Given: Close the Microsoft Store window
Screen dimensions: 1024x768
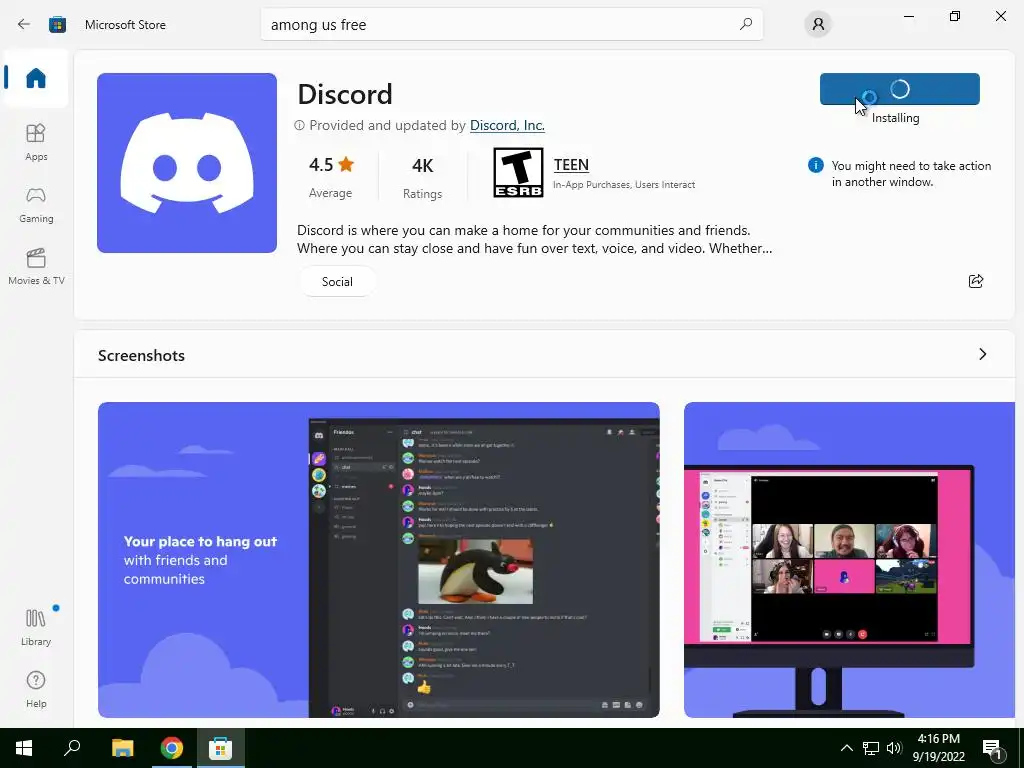Looking at the screenshot, I should point(1000,16).
